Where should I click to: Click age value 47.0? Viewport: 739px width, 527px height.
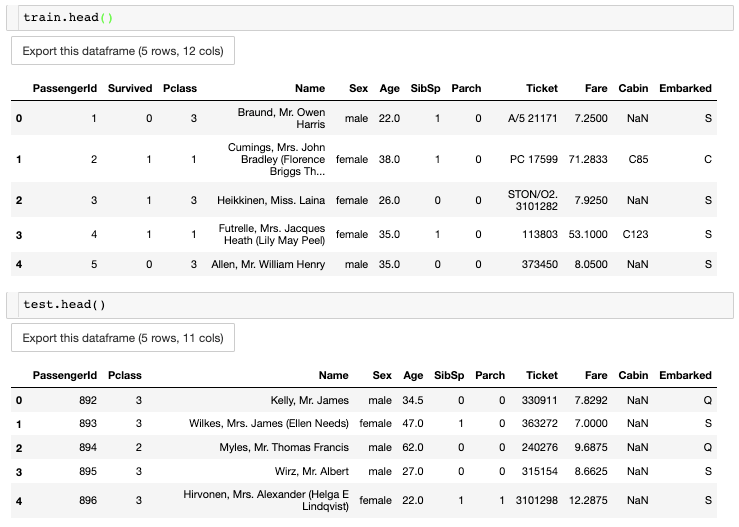(x=413, y=424)
